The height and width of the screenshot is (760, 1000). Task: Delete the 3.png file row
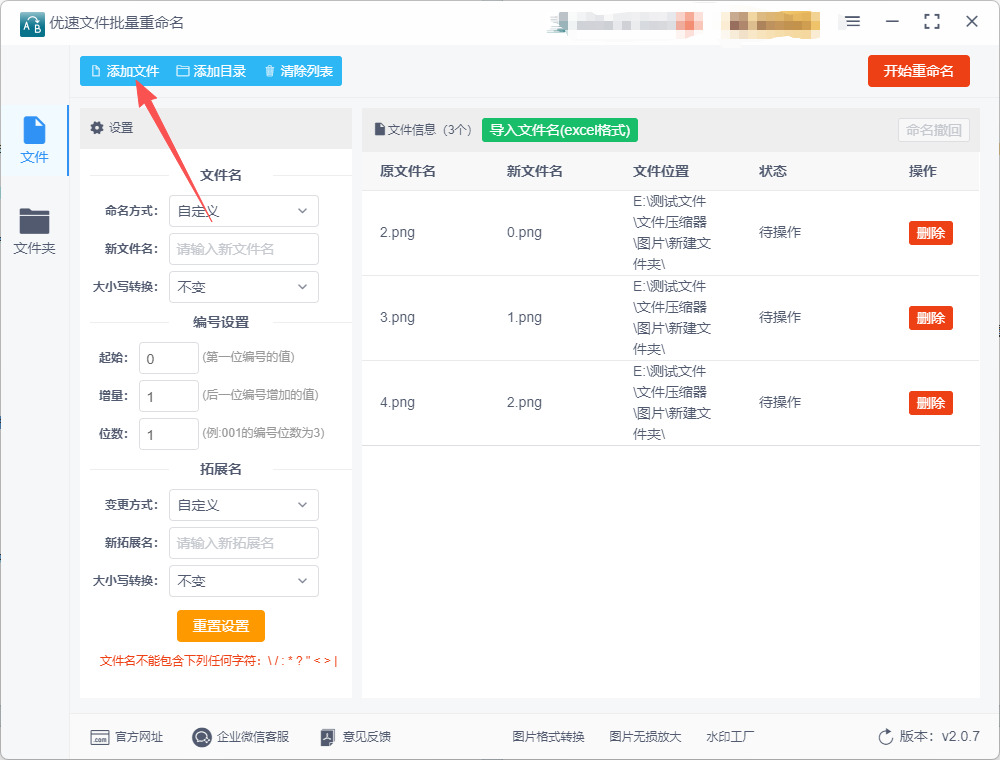coord(930,318)
